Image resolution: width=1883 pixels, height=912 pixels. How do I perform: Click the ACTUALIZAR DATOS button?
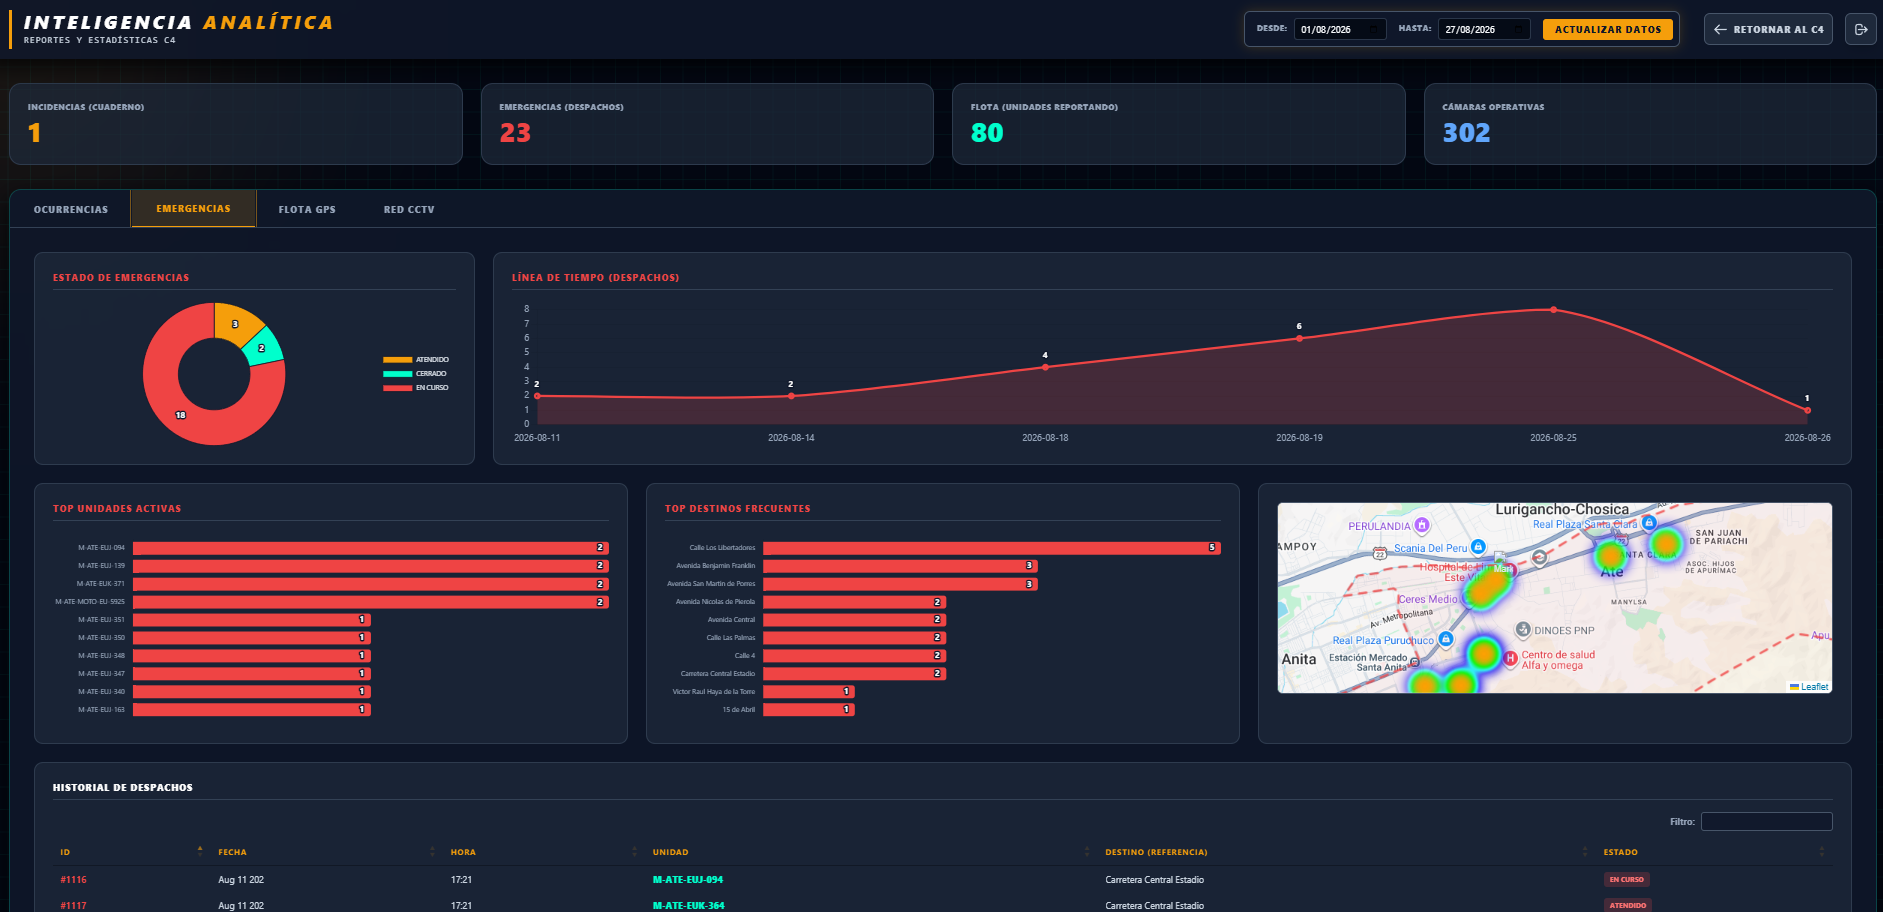1607,29
